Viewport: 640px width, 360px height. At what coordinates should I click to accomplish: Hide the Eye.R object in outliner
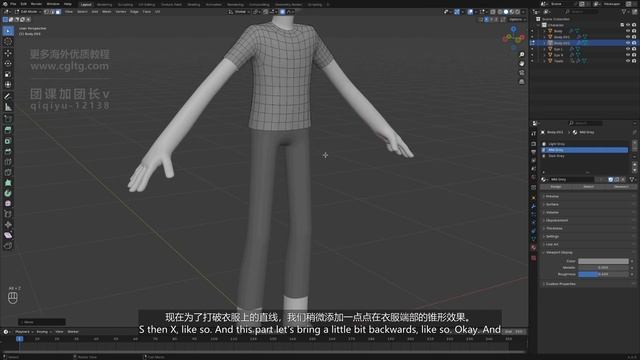pos(628,55)
